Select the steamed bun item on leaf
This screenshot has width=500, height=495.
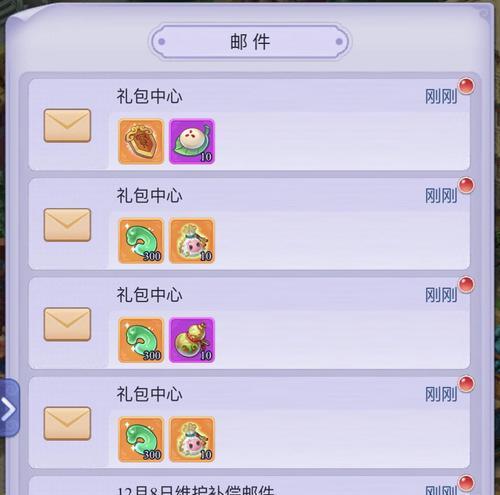click(192, 142)
